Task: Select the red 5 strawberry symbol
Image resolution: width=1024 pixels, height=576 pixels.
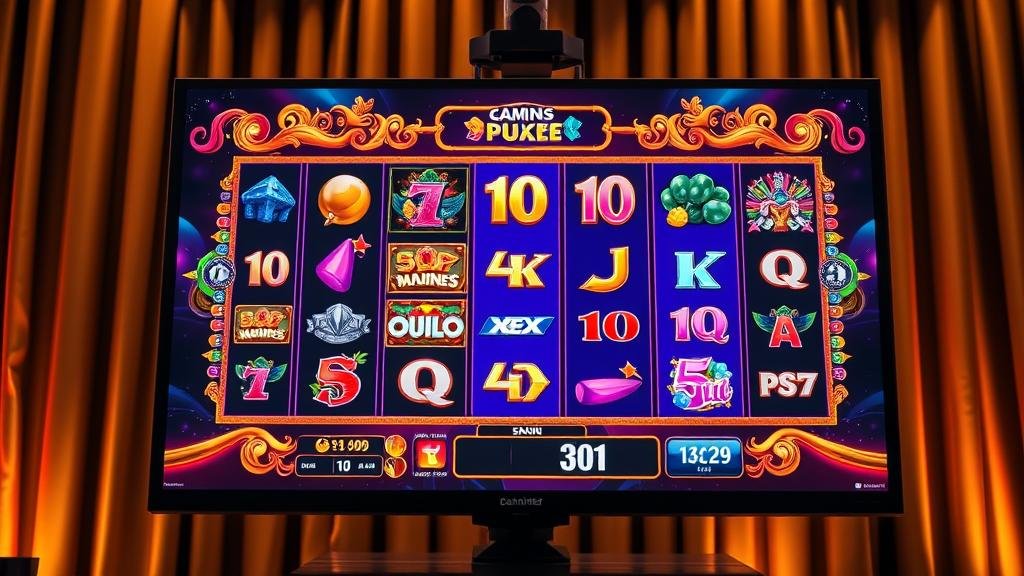Action: click(x=338, y=379)
